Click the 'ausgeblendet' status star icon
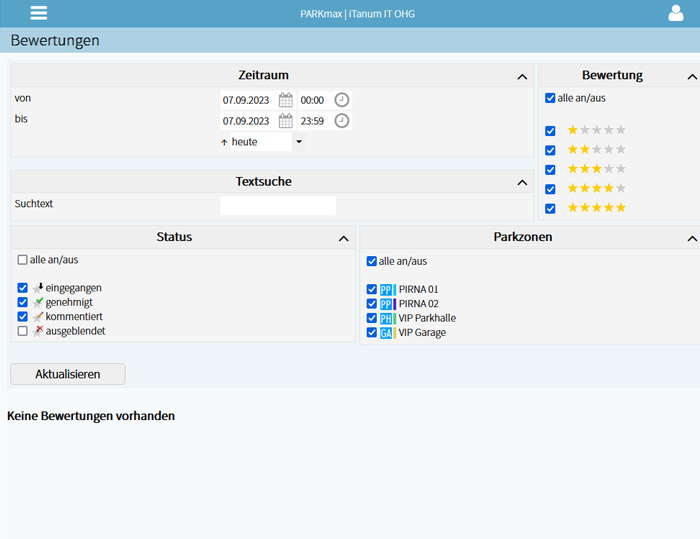700x539 pixels. 38,331
